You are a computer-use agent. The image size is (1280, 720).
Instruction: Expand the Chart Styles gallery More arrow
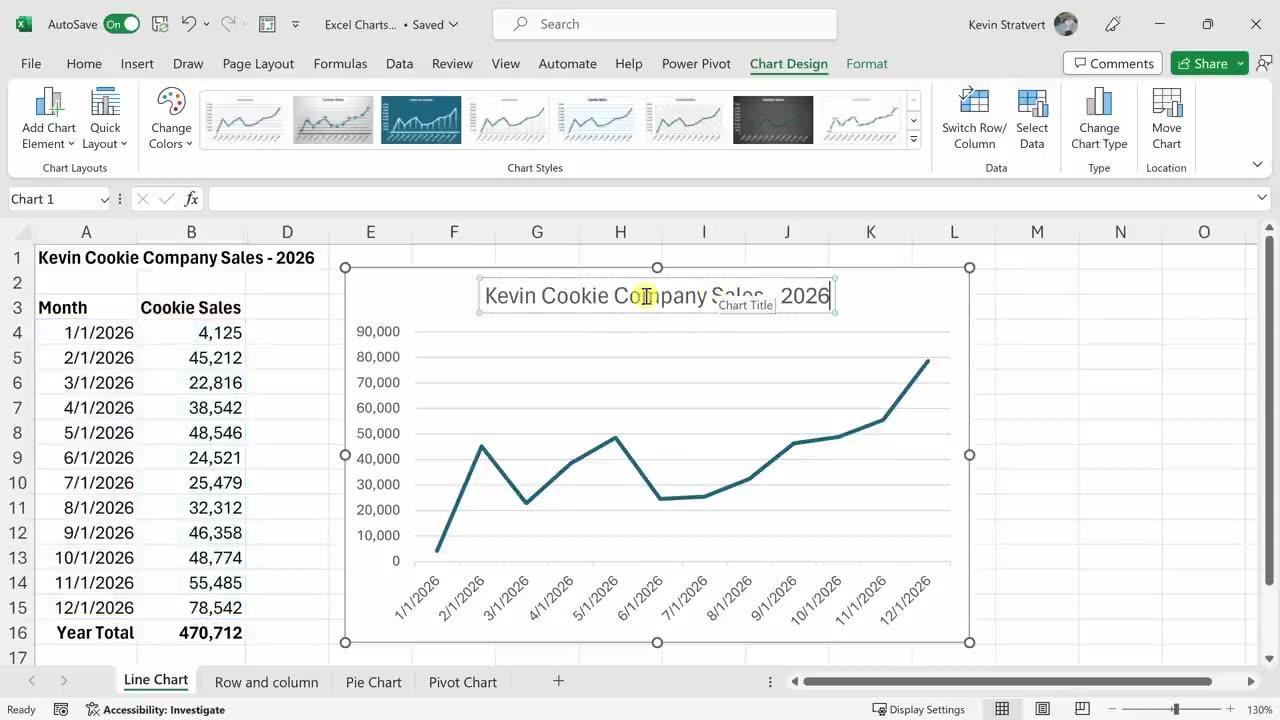coord(913,140)
